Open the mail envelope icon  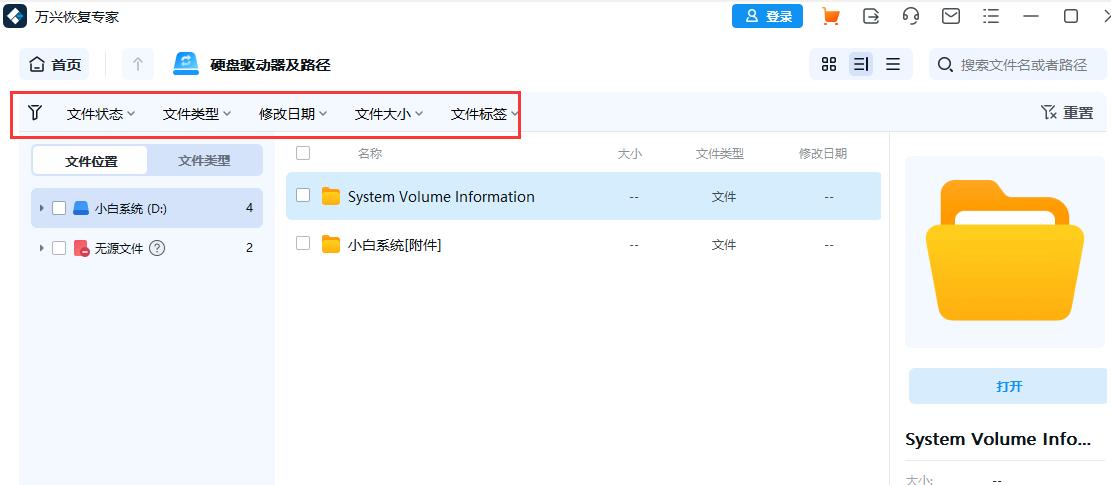951,16
